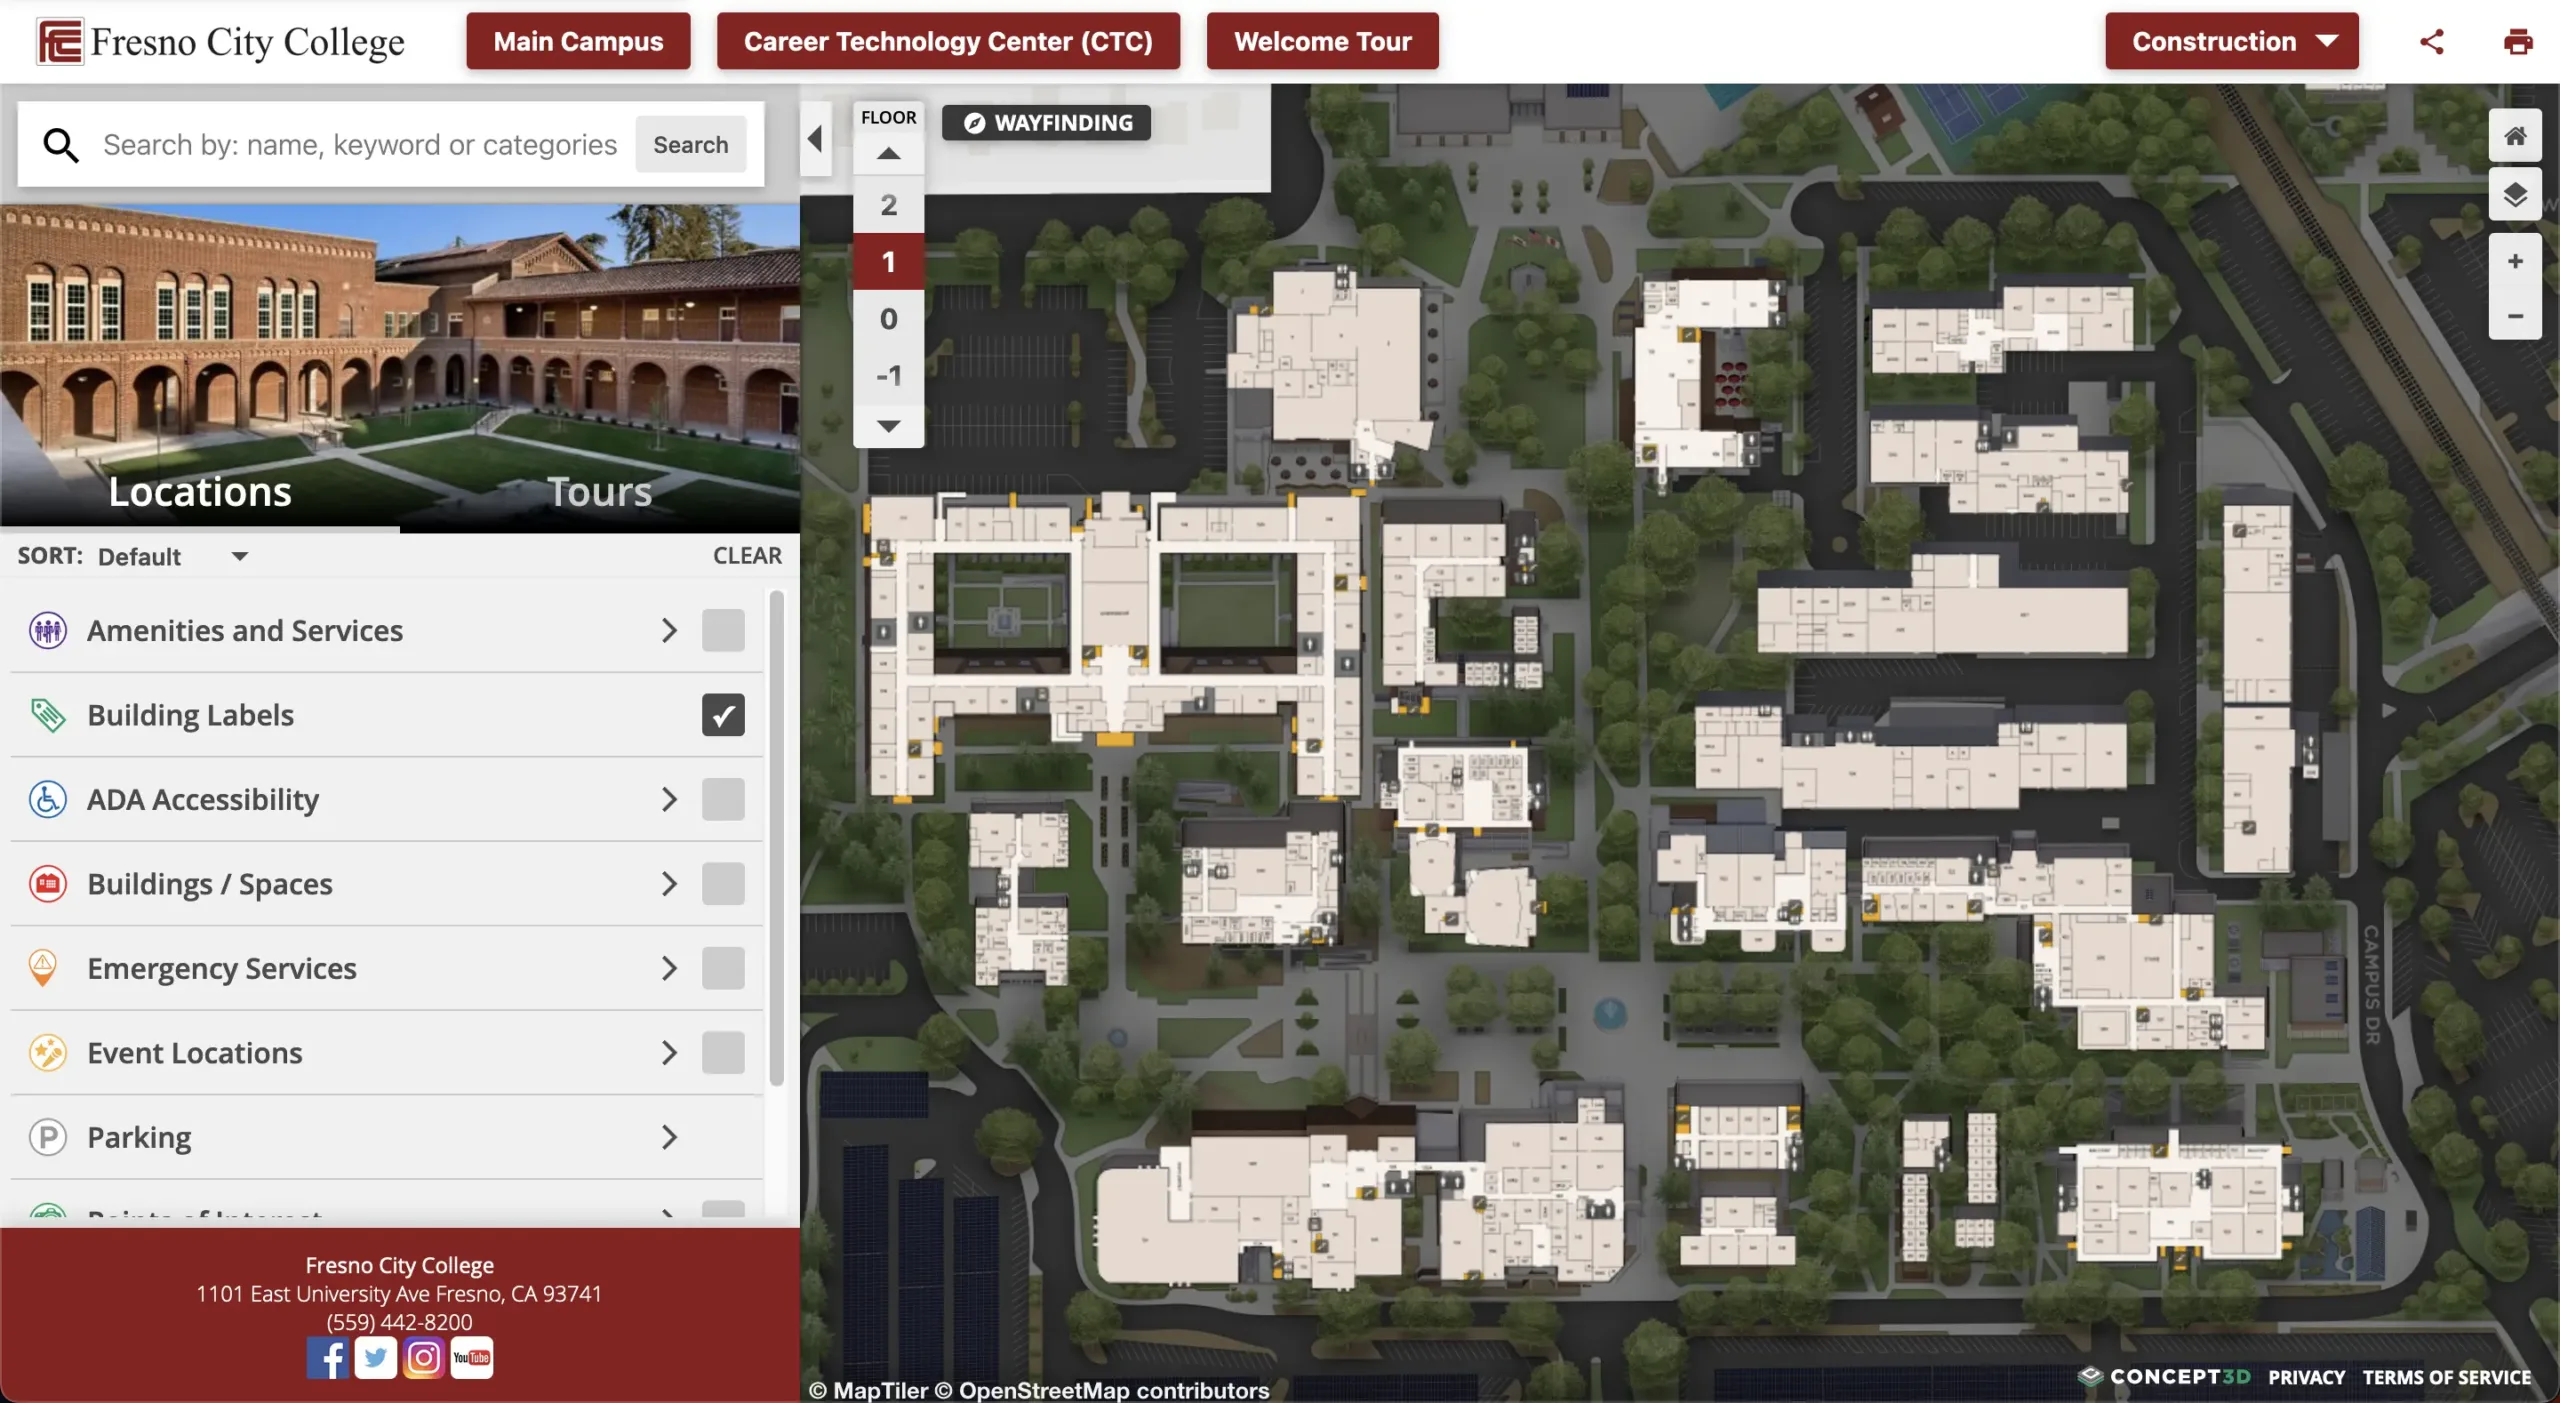Open the Facebook page icon
Viewport: 2560px width, 1403px height.
(x=328, y=1358)
